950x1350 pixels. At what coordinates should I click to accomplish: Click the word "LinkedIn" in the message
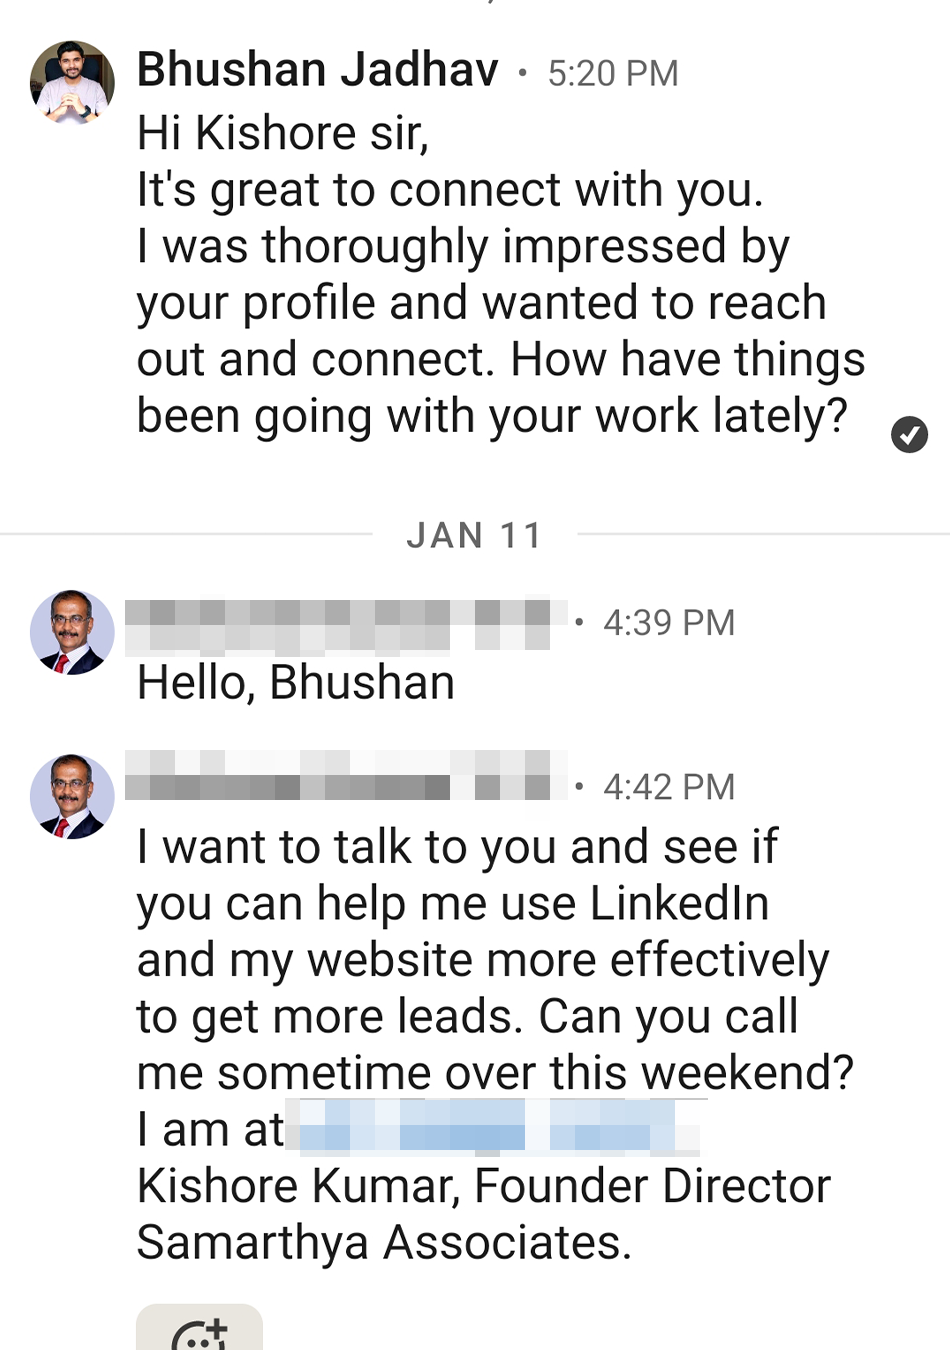(x=679, y=904)
